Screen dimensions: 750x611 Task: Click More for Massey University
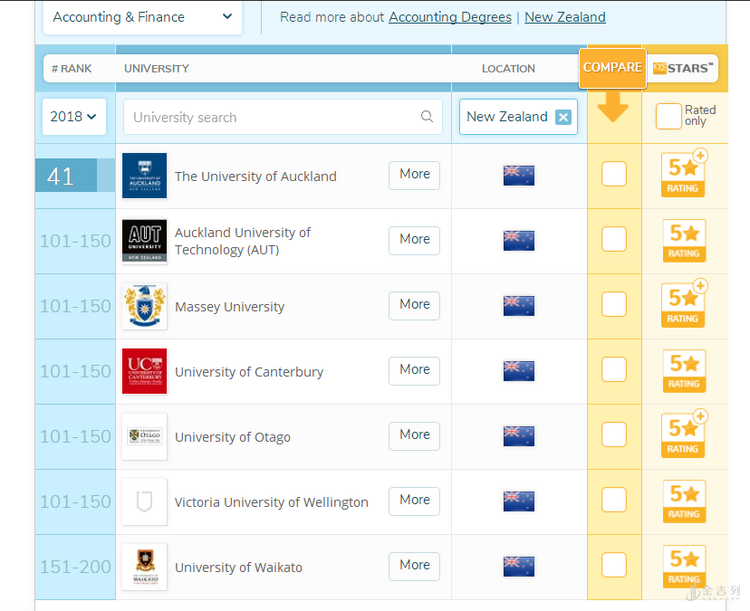coord(414,305)
